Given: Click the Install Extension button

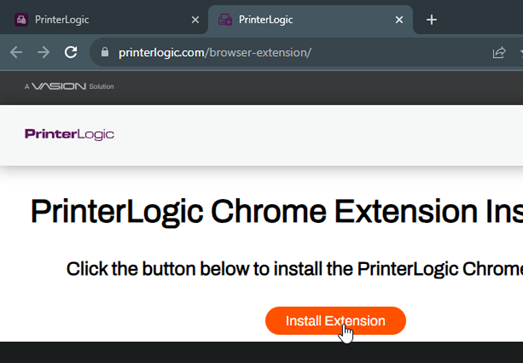Looking at the screenshot, I should 336,321.
